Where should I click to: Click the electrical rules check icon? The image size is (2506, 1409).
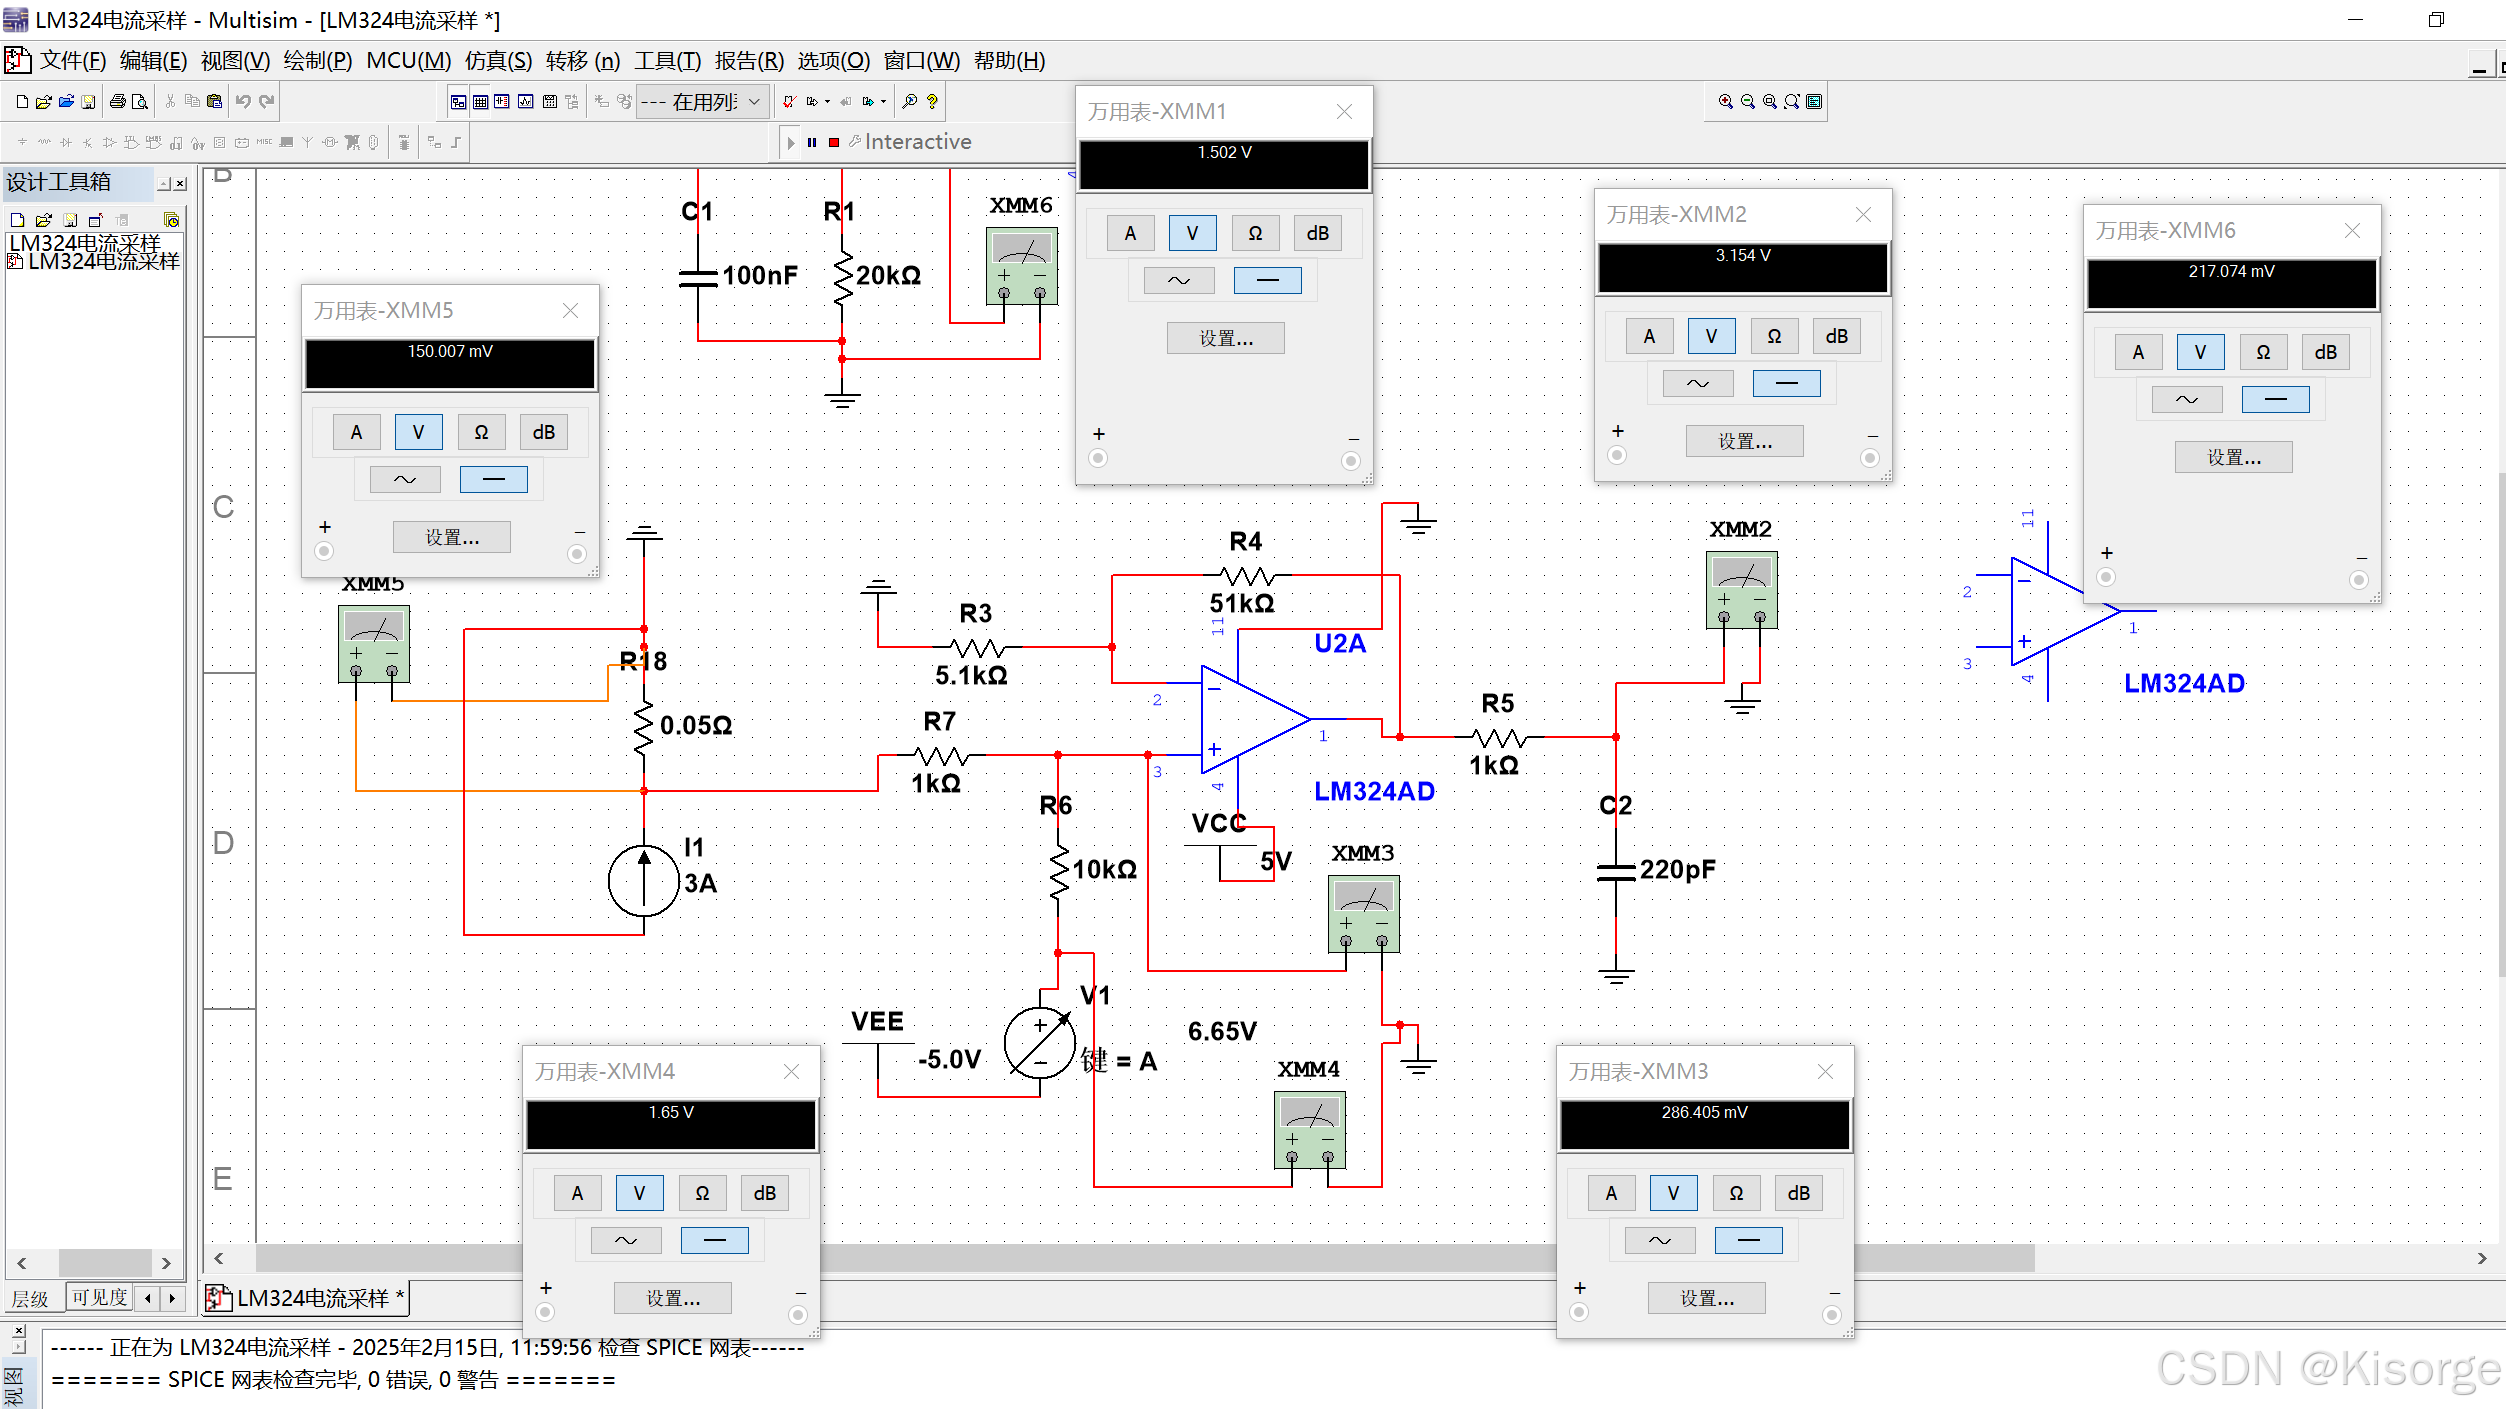(x=790, y=101)
